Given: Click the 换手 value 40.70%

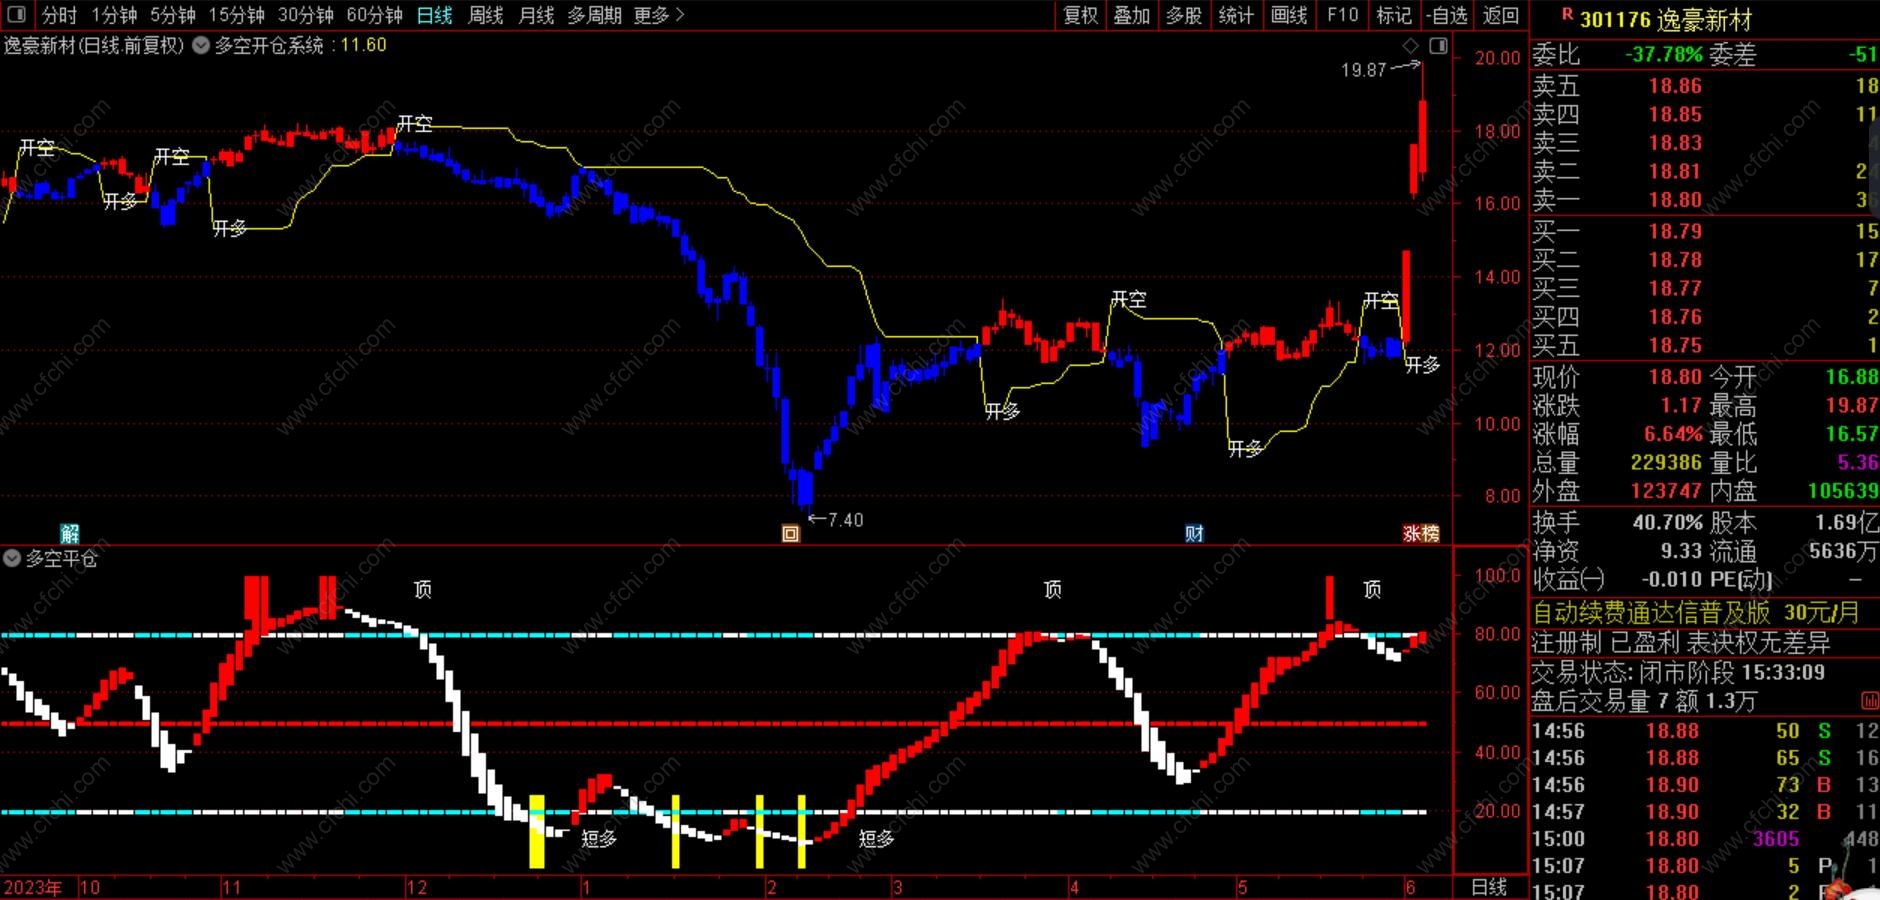Looking at the screenshot, I should pos(1668,522).
